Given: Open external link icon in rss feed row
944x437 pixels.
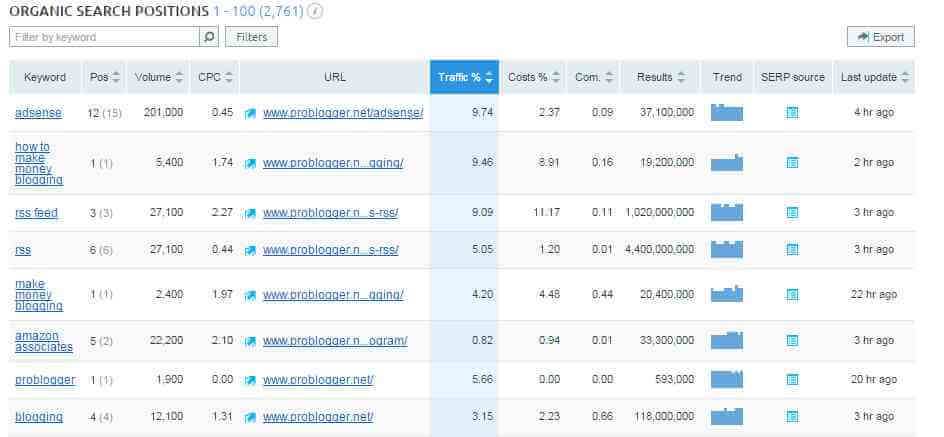Looking at the screenshot, I should pyautogui.click(x=250, y=213).
